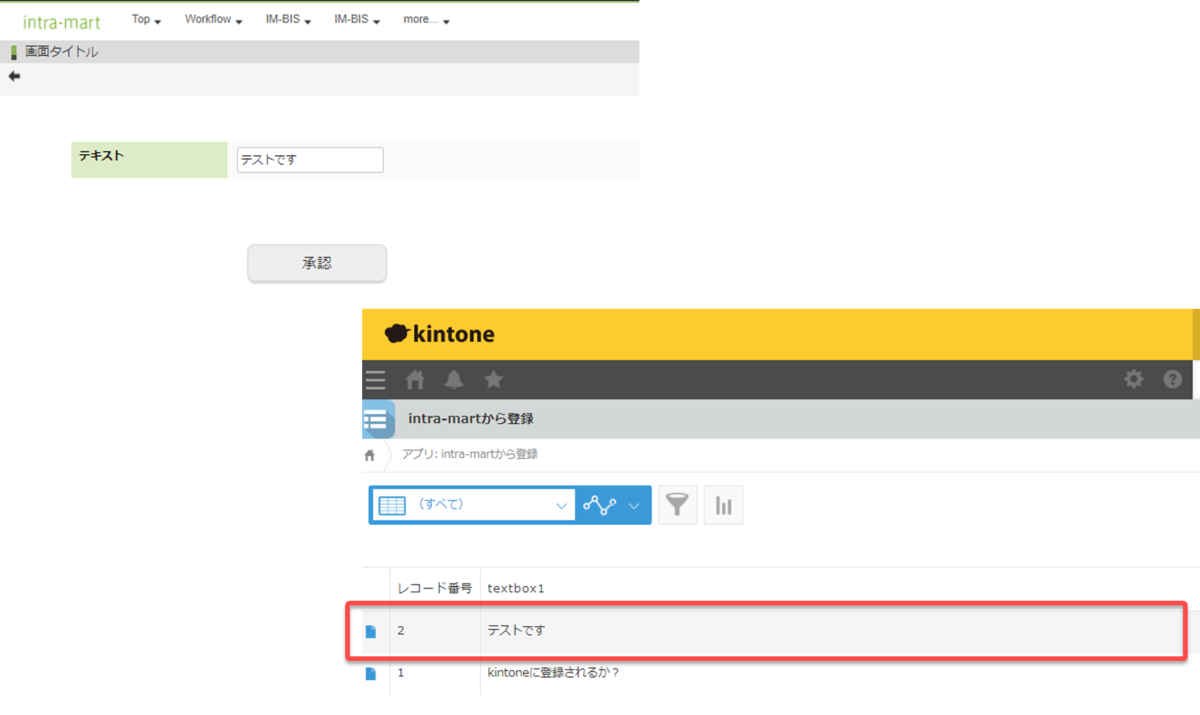
Task: Click the back arrow under 画面タイトル
Action: point(14,76)
